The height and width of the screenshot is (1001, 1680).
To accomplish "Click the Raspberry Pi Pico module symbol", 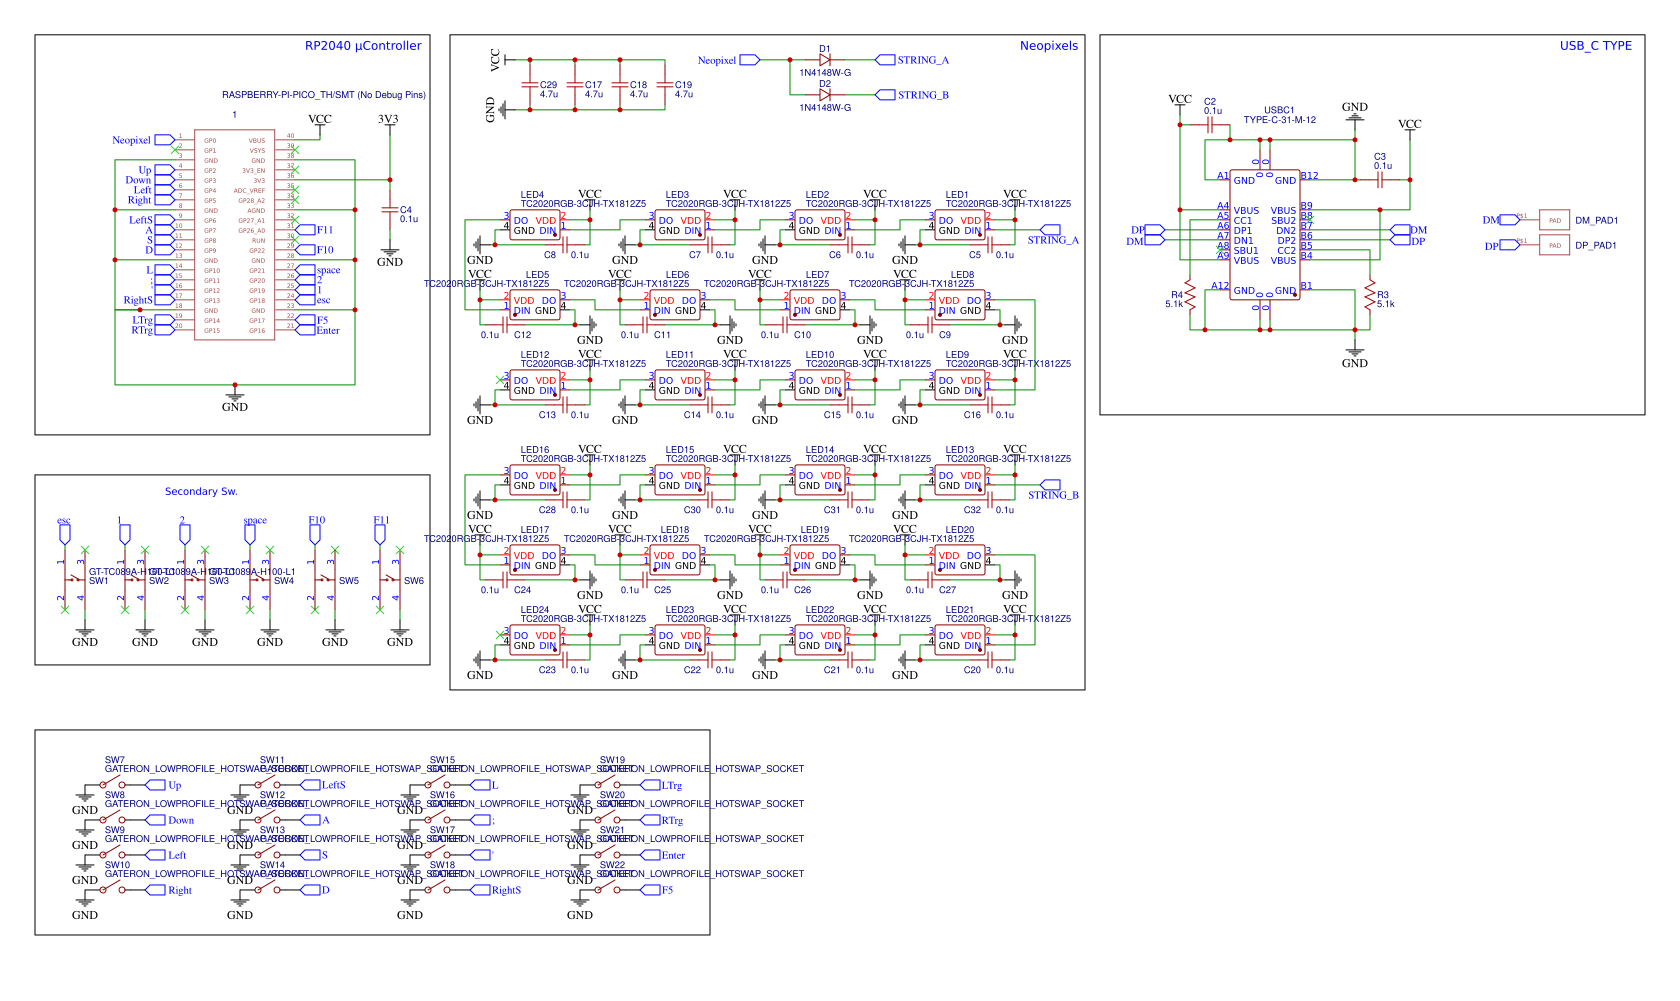I will [x=234, y=235].
